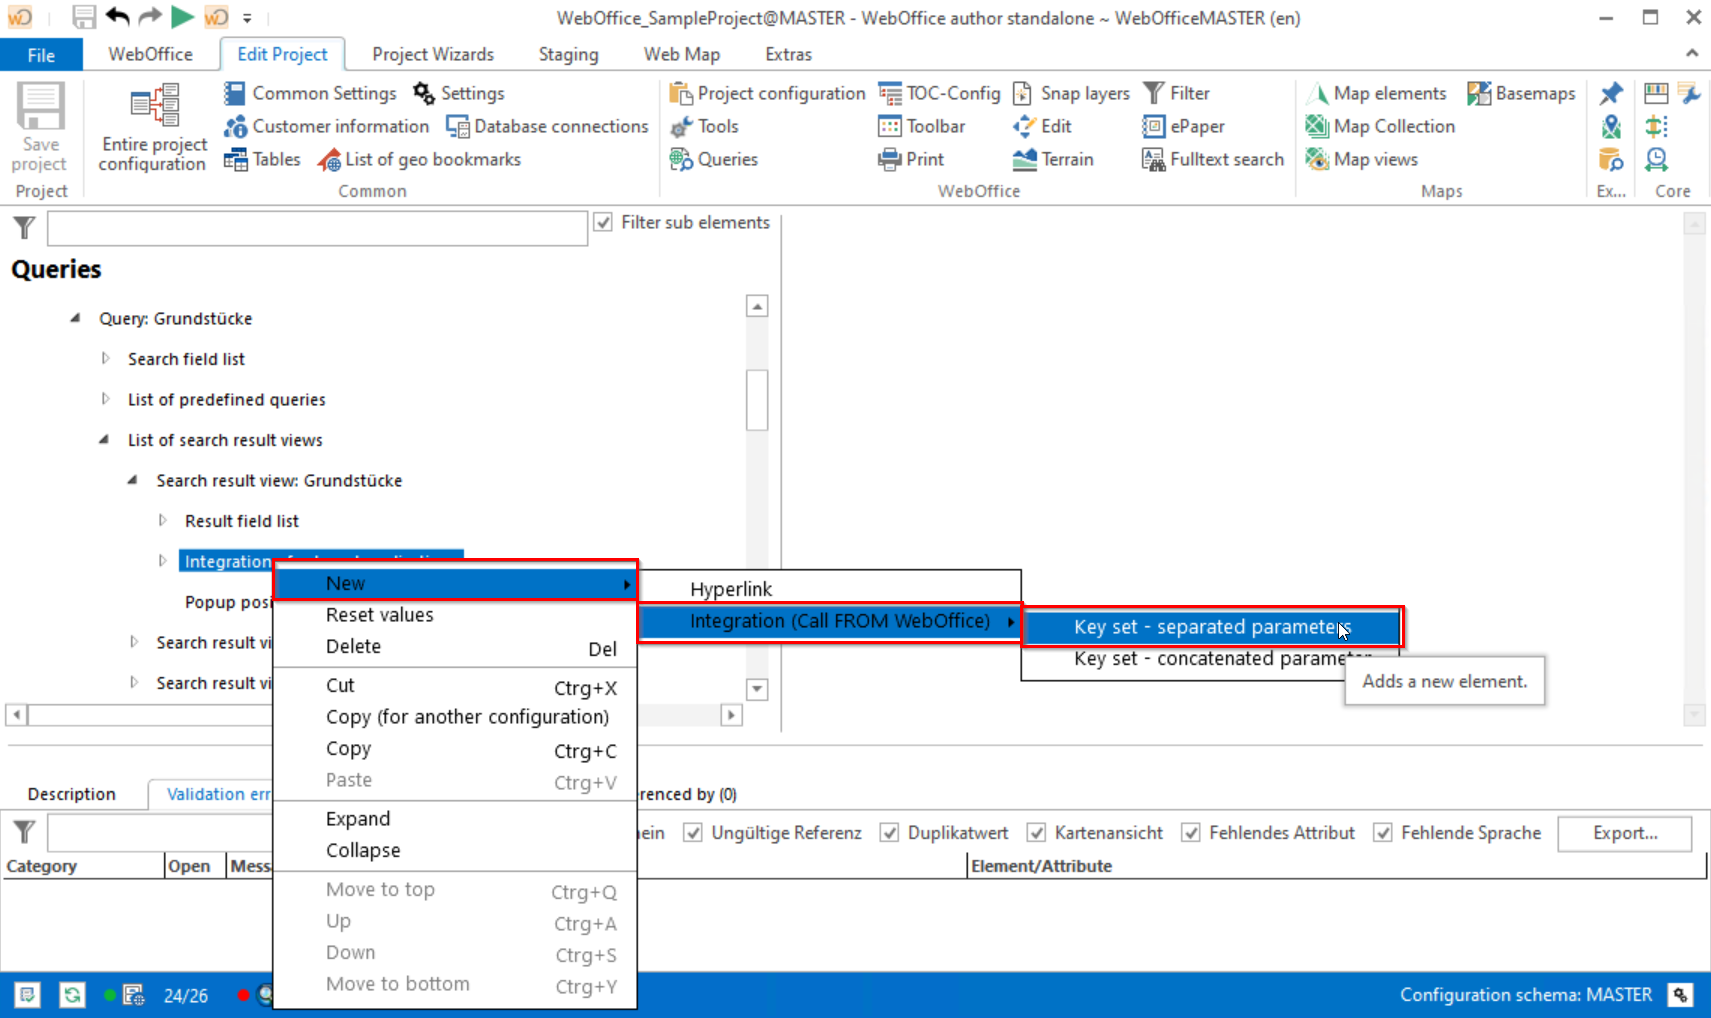Click the ePaper configuration icon
Screen dimensions: 1711x1018
pyautogui.click(x=1183, y=126)
